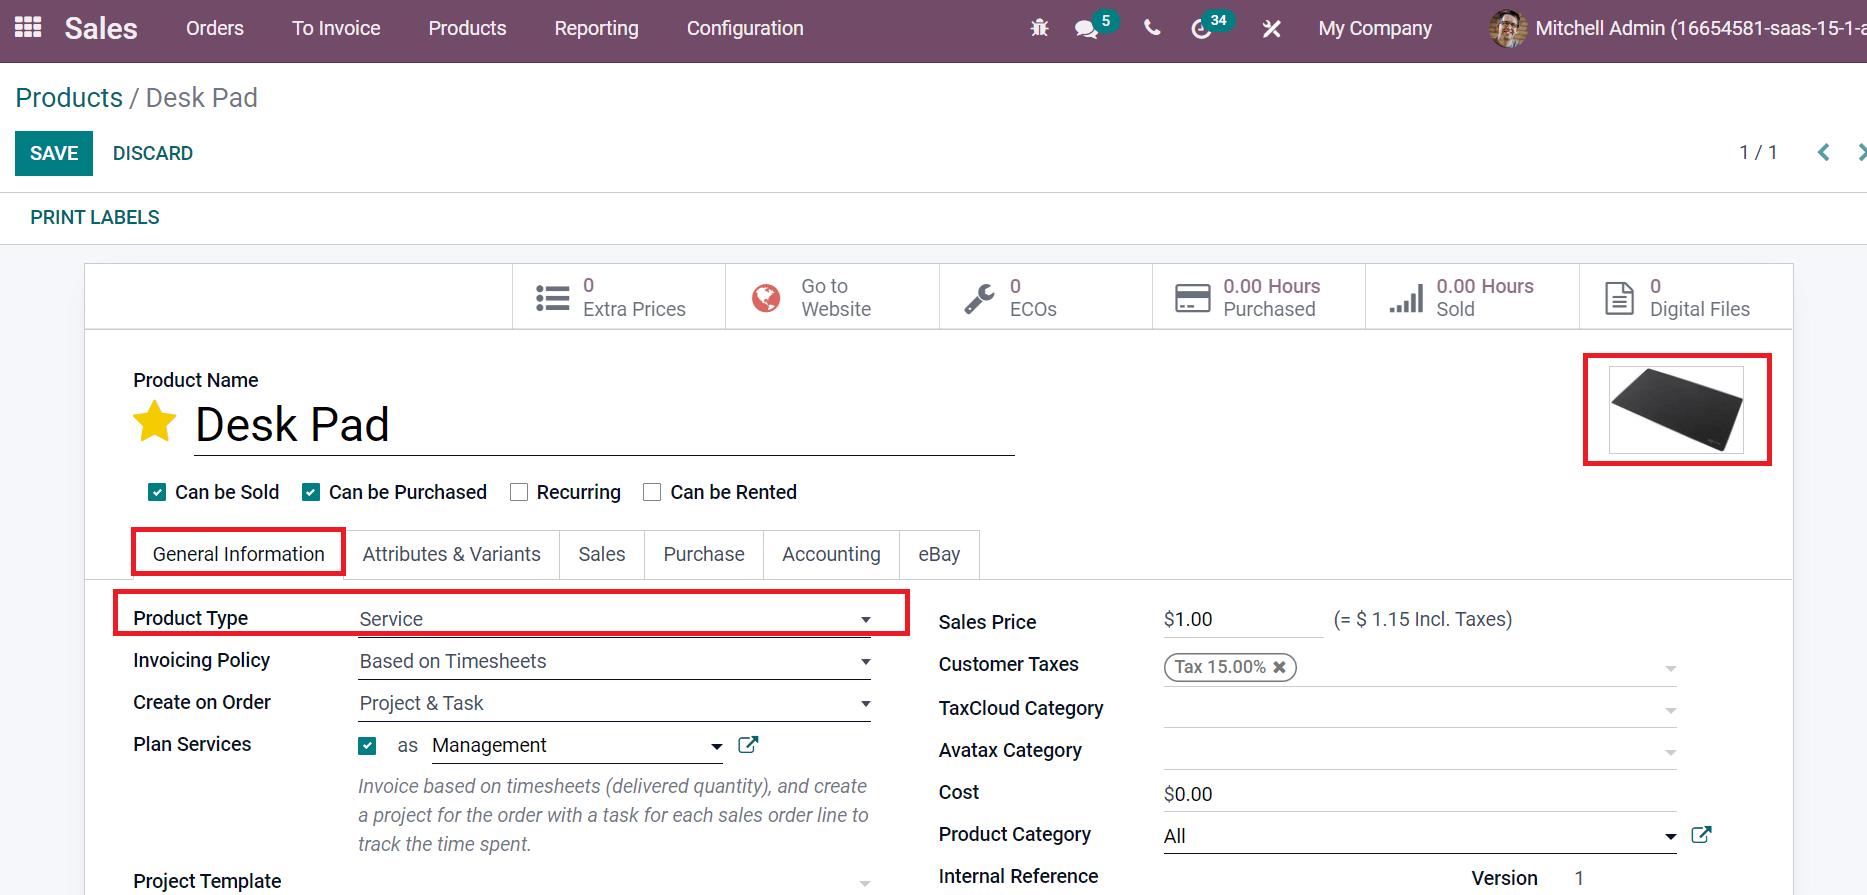The image size is (1867, 895).
Task: Open the Create on Order dropdown
Action: (615, 703)
